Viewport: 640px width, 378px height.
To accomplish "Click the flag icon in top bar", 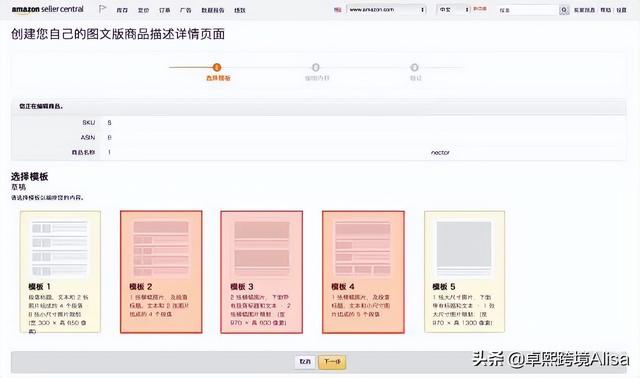I will (x=102, y=9).
